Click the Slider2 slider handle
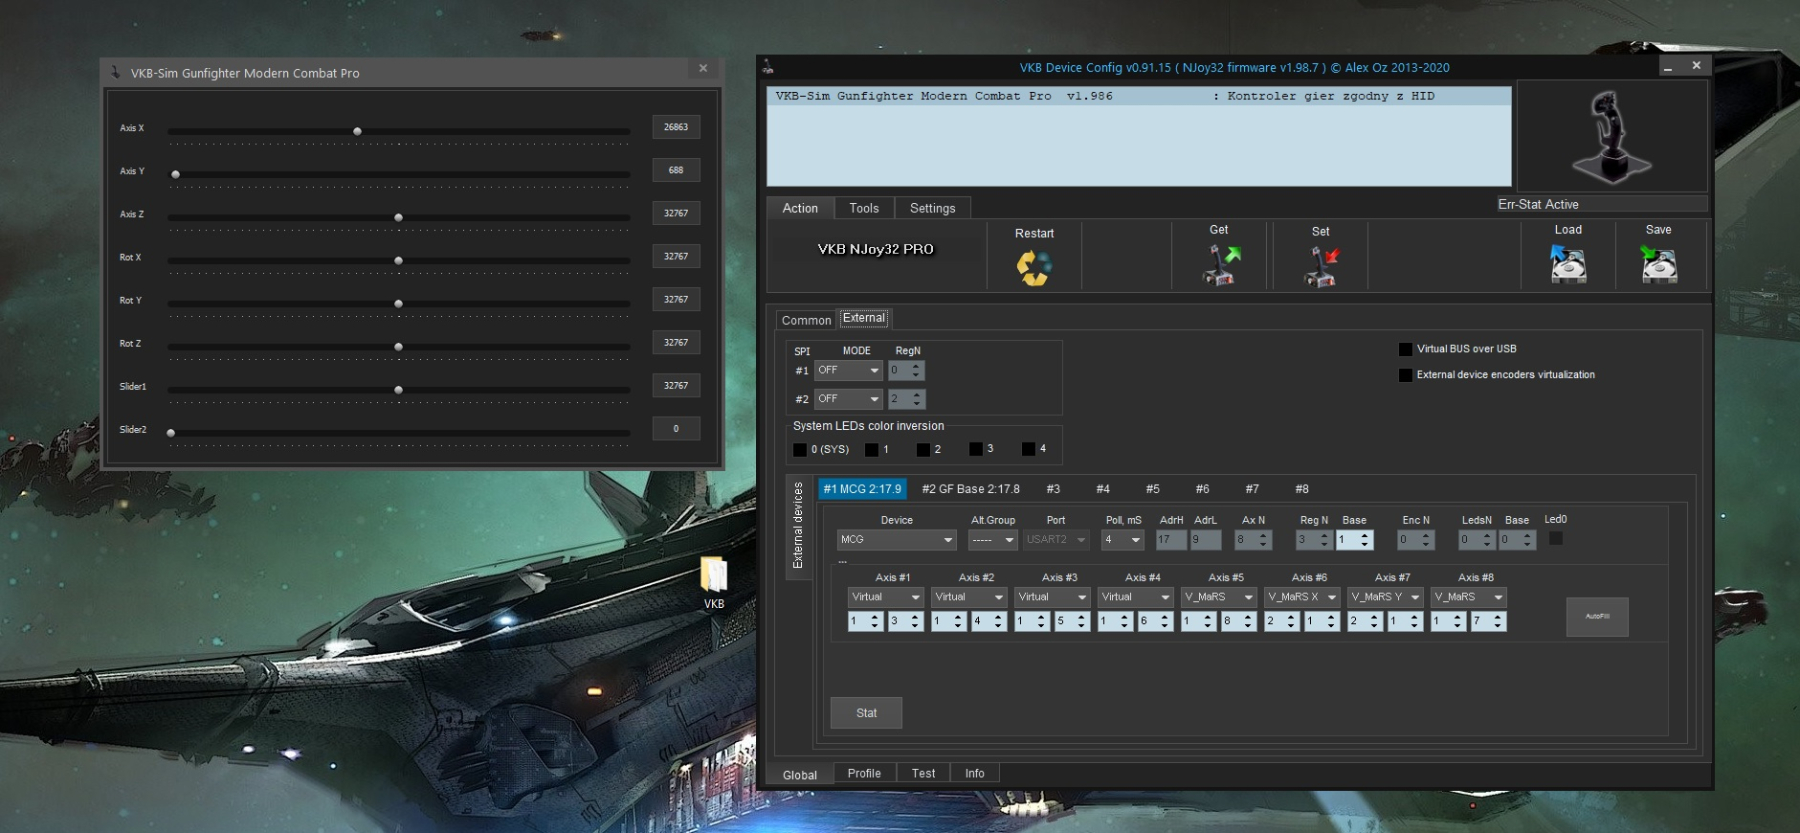The height and width of the screenshot is (833, 1800). 171,432
